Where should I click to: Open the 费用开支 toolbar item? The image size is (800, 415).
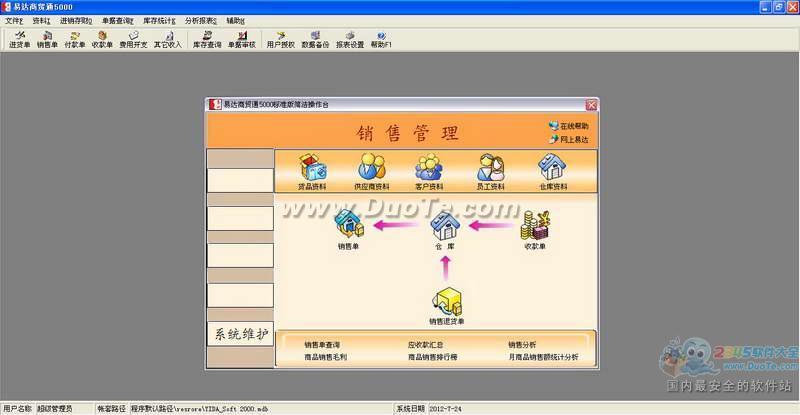coord(133,39)
